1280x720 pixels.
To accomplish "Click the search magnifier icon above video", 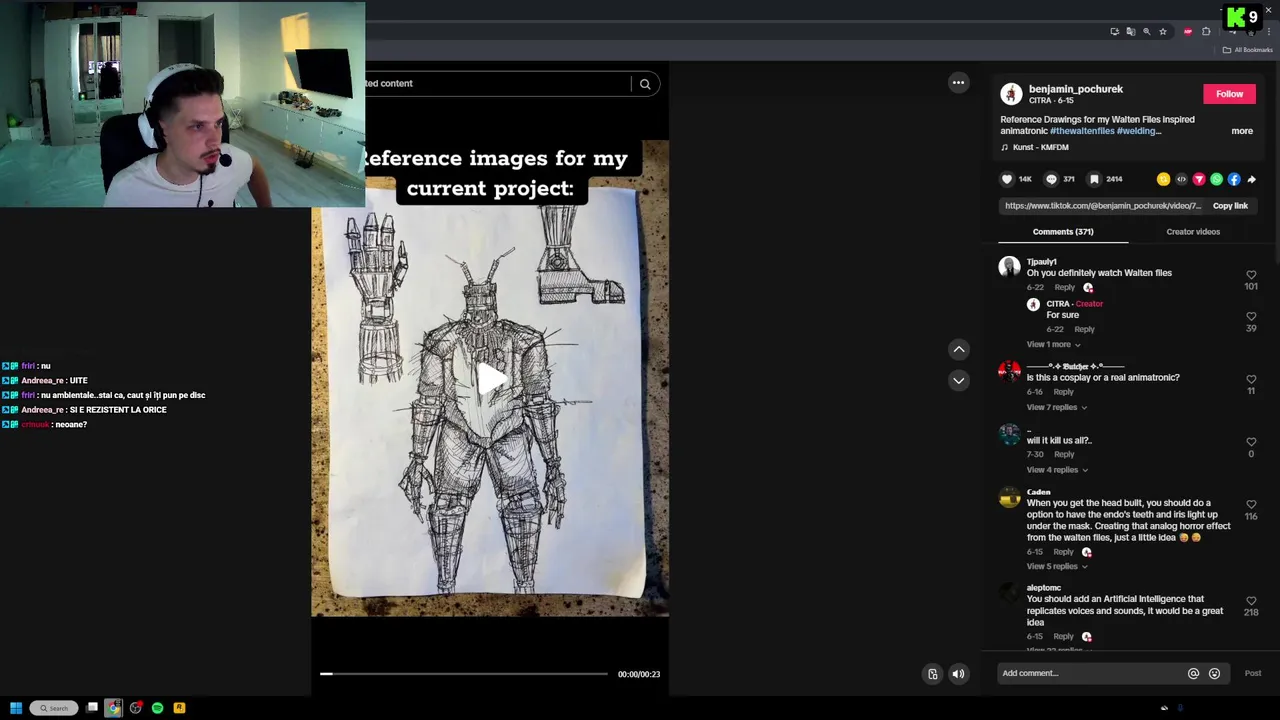I will [645, 84].
